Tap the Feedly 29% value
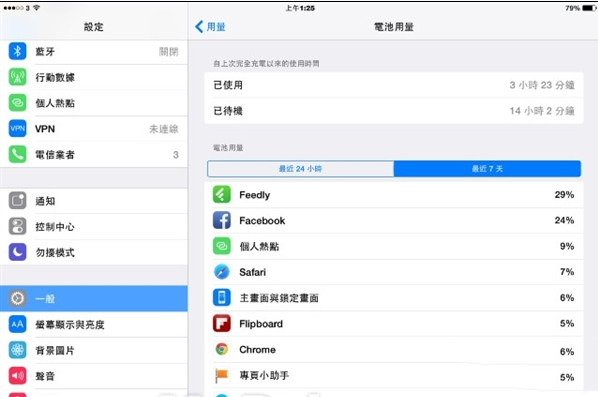Screen dimensions: 598x397 [x=564, y=194]
